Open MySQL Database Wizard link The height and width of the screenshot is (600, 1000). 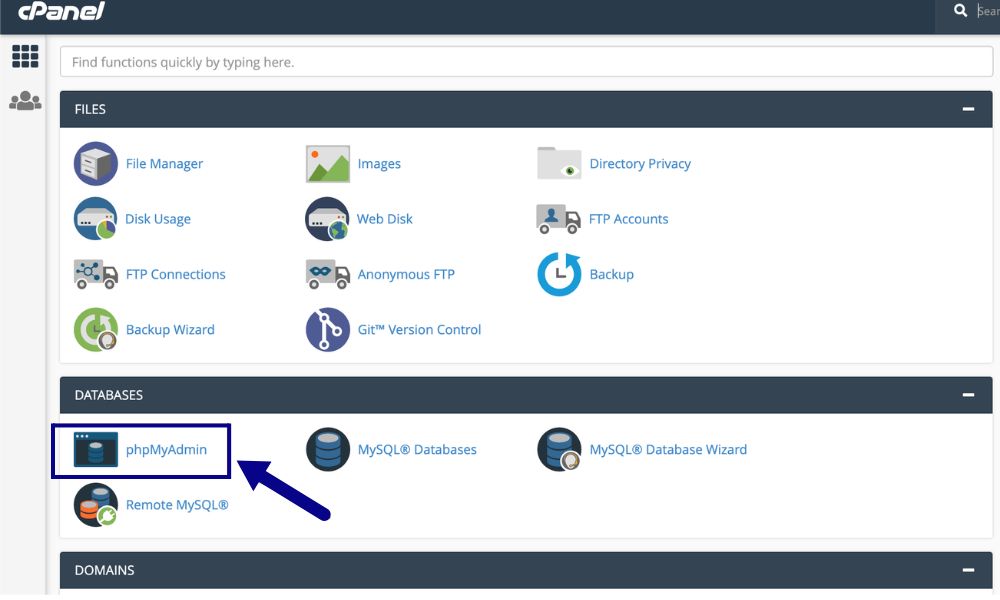668,450
